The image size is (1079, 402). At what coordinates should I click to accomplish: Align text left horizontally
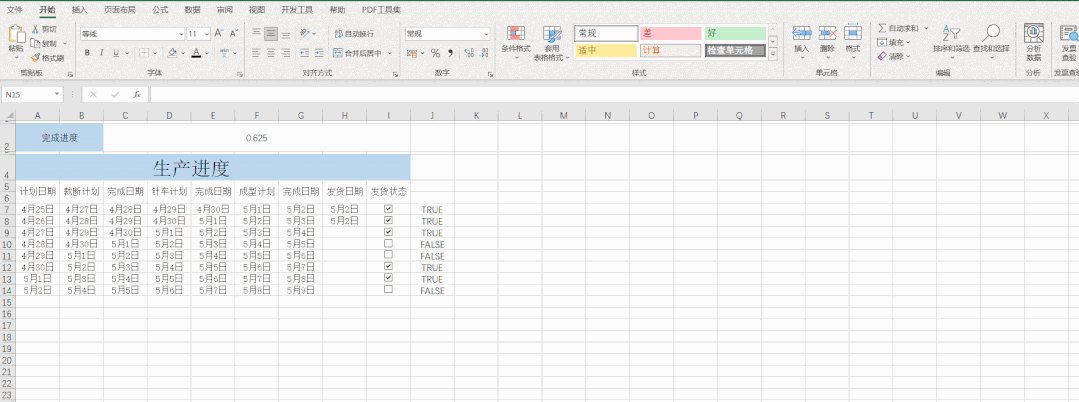(x=256, y=53)
